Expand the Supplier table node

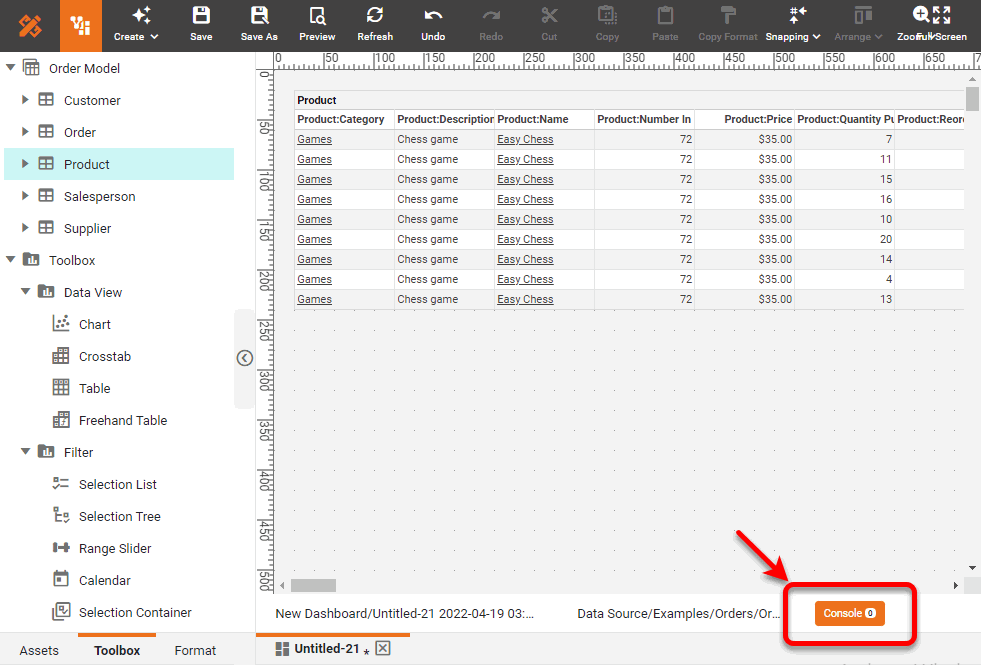26,228
